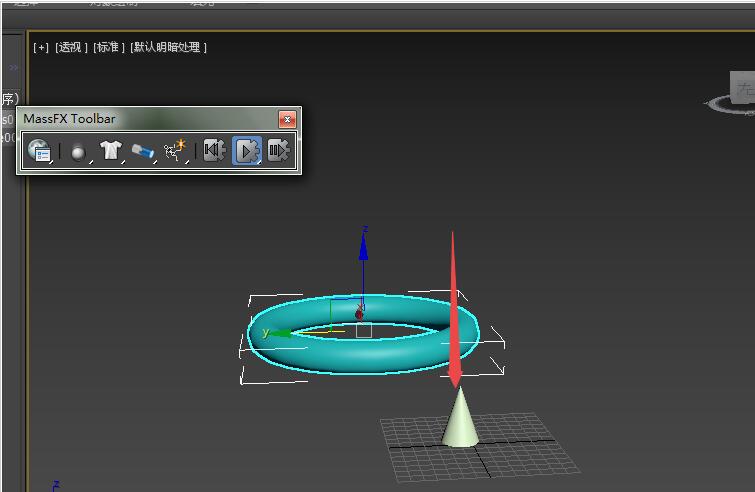
Task: Create ragdoll using the skeleton icon
Action: (175, 151)
